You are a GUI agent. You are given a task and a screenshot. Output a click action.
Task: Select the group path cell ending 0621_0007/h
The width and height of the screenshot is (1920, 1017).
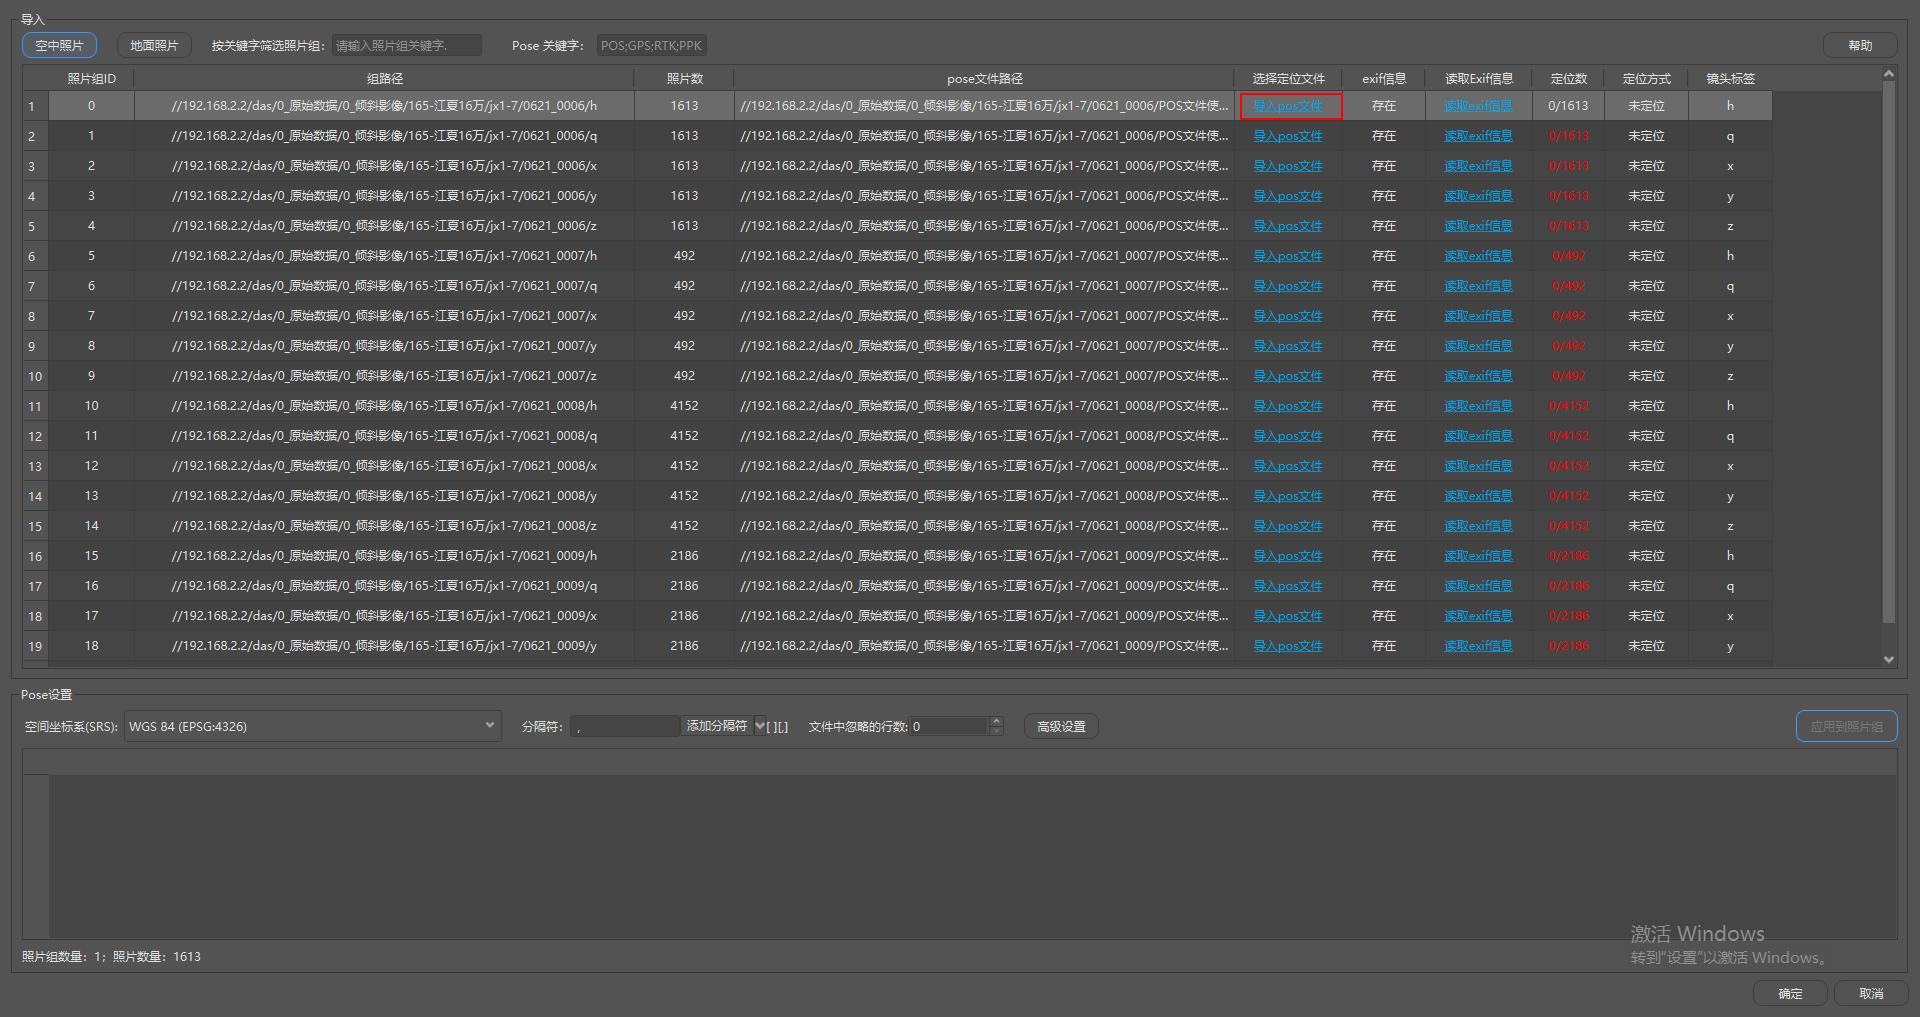pos(384,256)
